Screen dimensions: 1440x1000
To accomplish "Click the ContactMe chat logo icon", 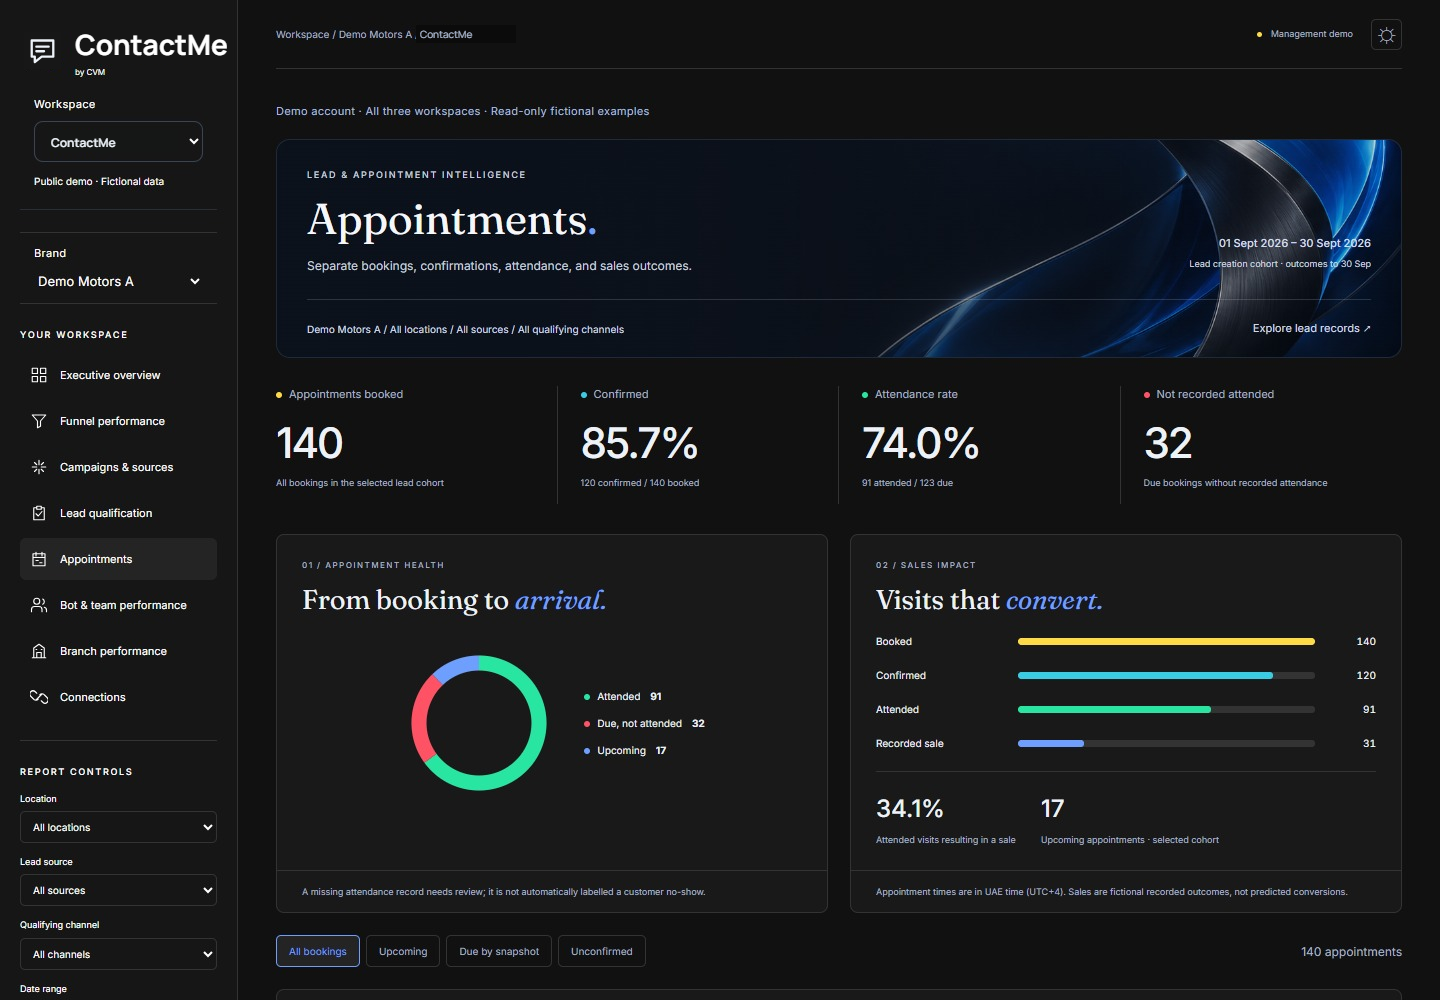I will tap(42, 50).
